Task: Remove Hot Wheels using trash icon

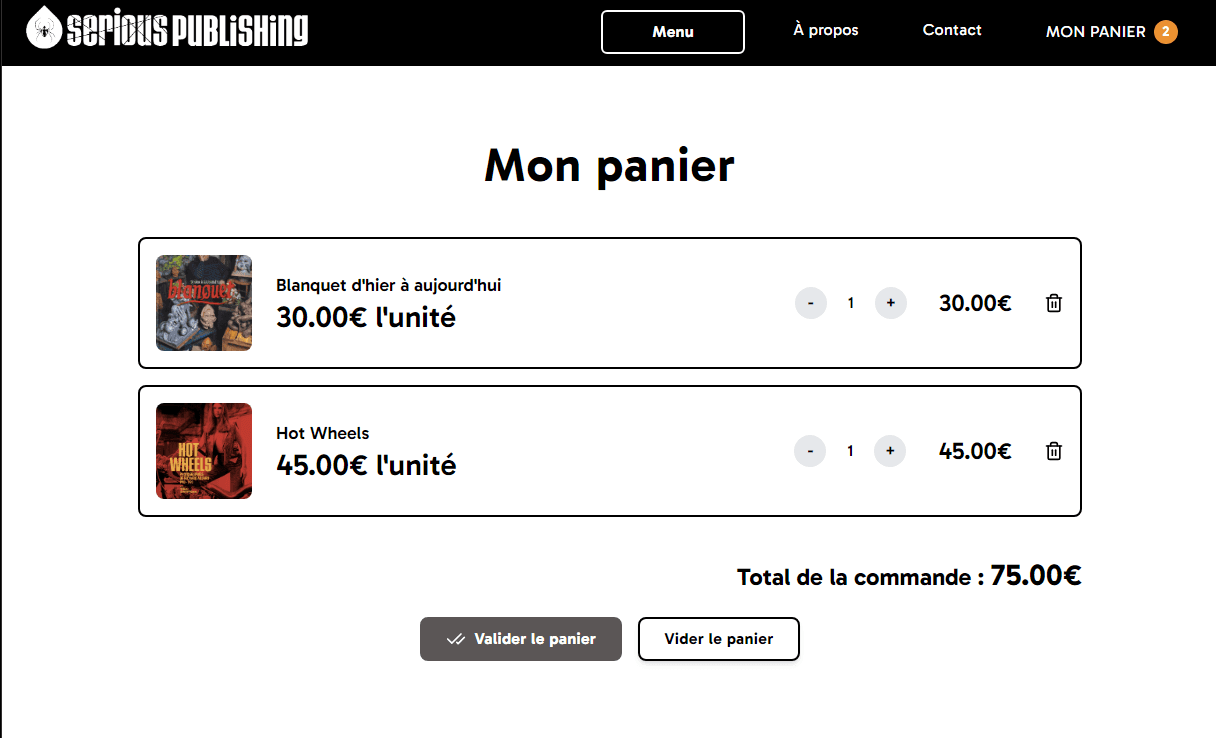Action: point(1054,451)
